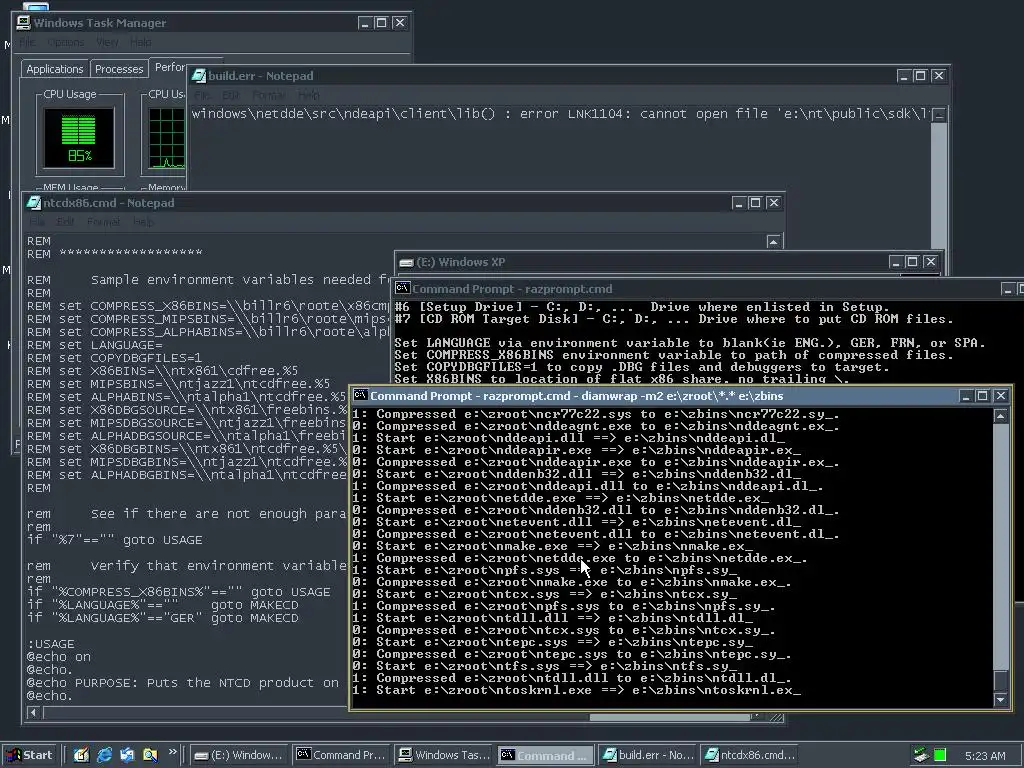Open the Format menu in build.err Notepad
Image resolution: width=1024 pixels, height=768 pixels.
tap(269, 95)
